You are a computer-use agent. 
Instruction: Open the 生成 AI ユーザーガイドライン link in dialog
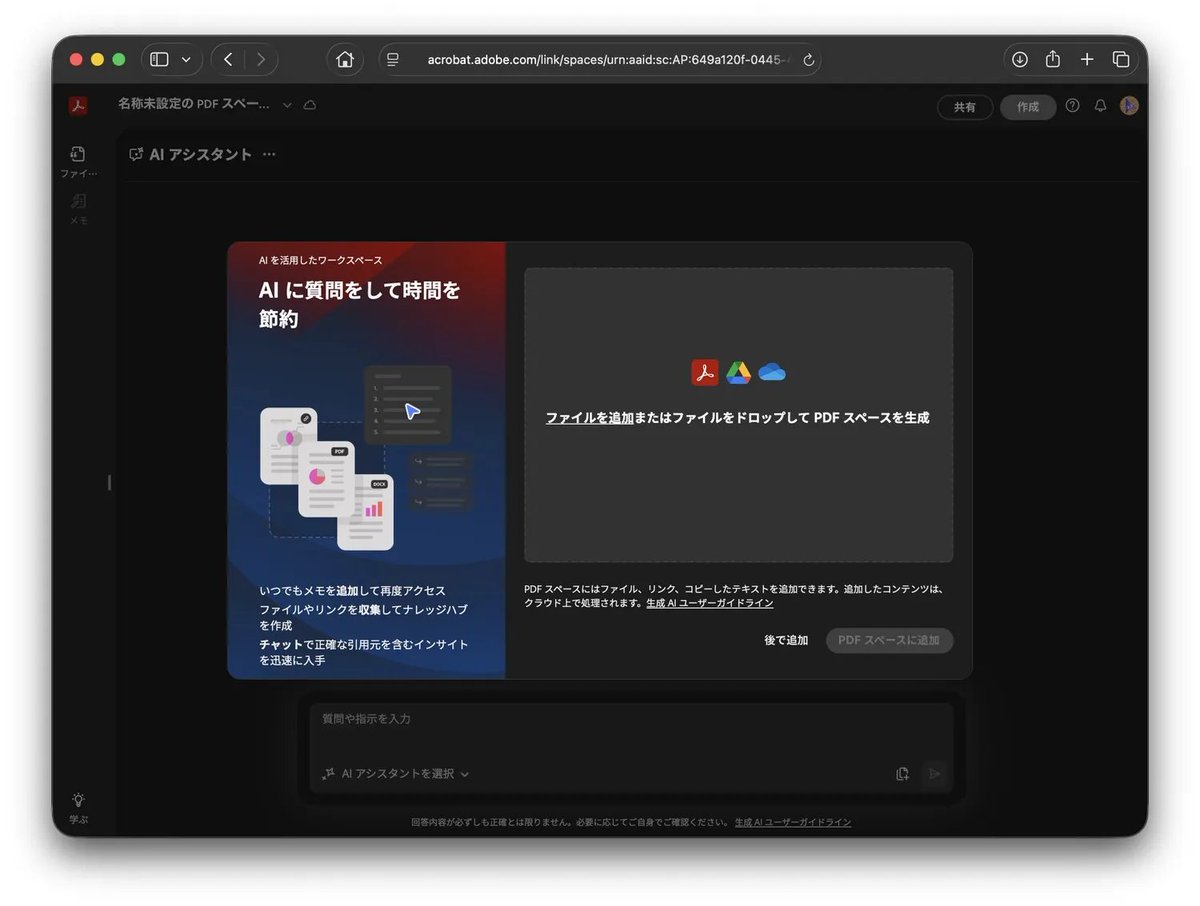709,603
